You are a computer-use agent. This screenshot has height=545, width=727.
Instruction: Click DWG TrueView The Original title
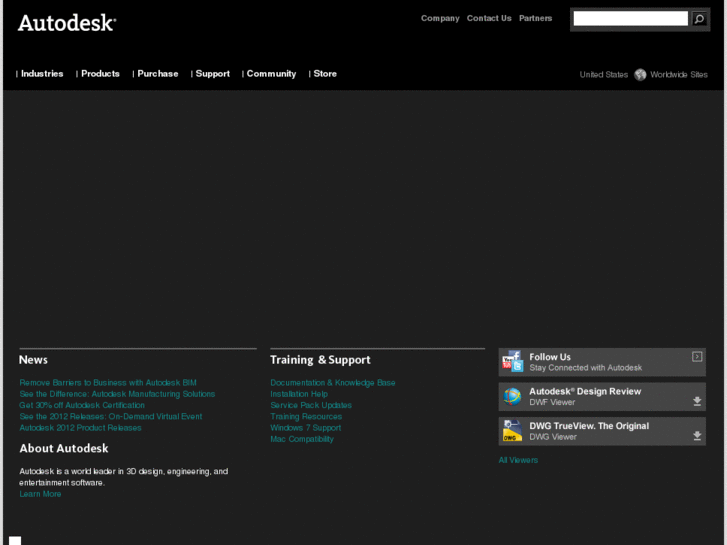[x=589, y=426]
